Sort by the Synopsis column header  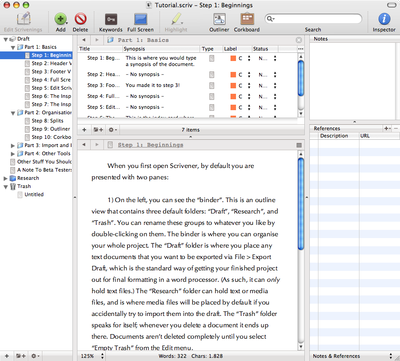coord(161,49)
